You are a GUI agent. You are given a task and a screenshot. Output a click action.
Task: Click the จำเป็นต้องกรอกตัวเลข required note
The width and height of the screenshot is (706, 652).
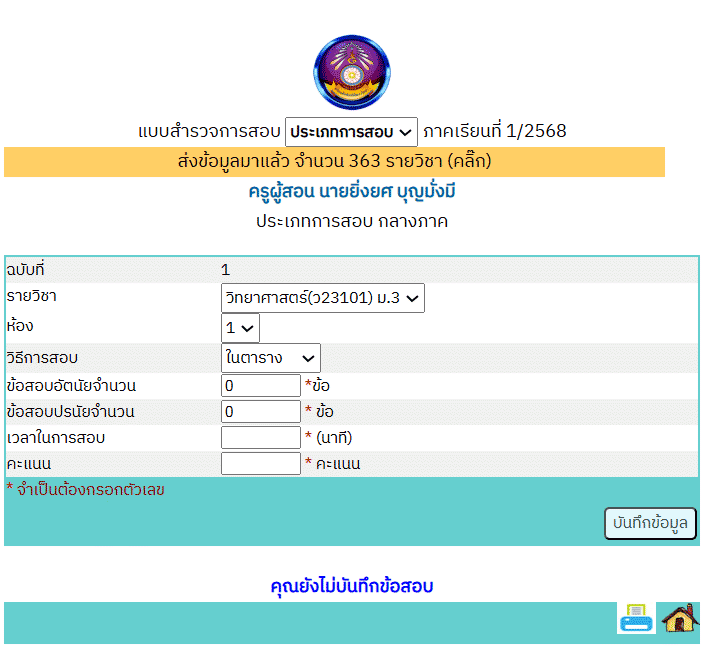tap(85, 490)
